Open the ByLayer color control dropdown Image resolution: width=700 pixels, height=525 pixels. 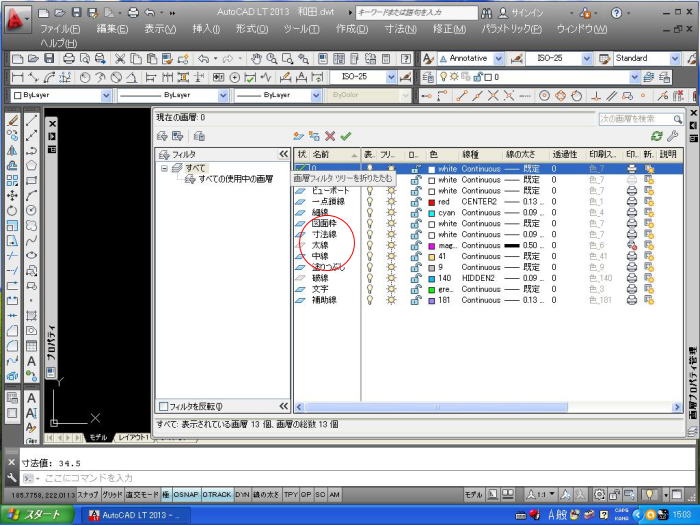[x=106, y=96]
